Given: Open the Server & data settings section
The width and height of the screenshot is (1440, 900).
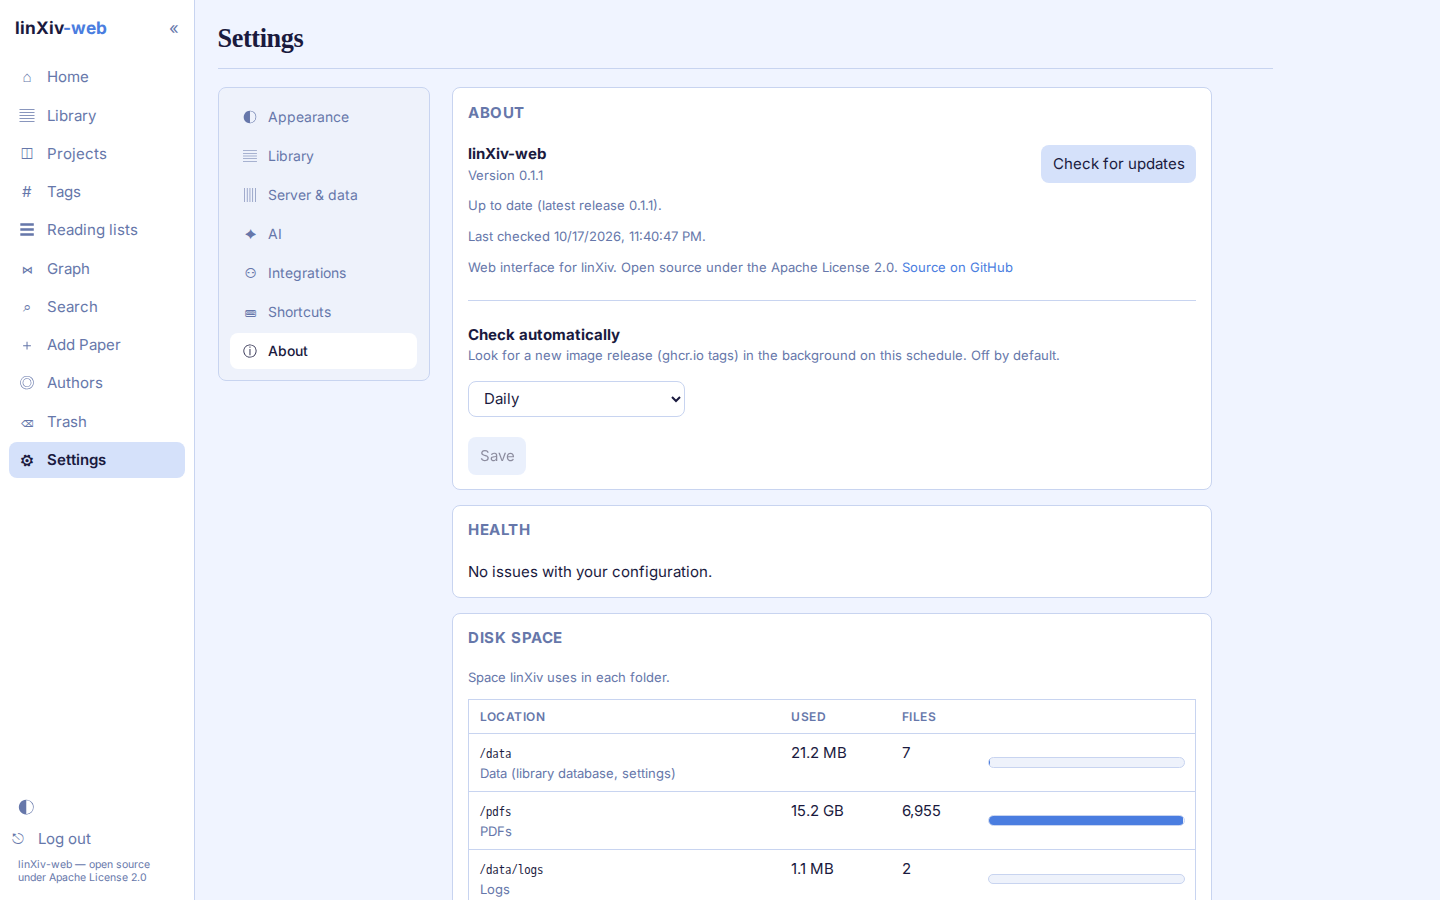Looking at the screenshot, I should [323, 195].
